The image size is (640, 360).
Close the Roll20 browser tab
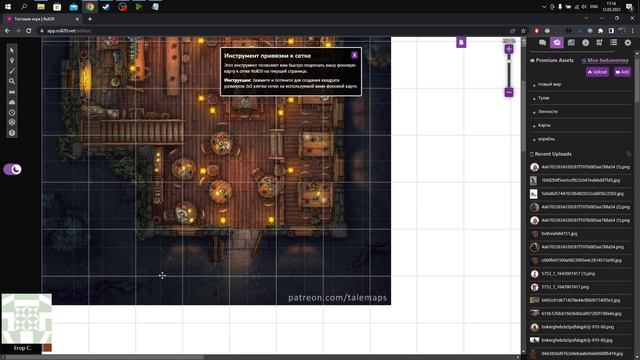[77, 19]
